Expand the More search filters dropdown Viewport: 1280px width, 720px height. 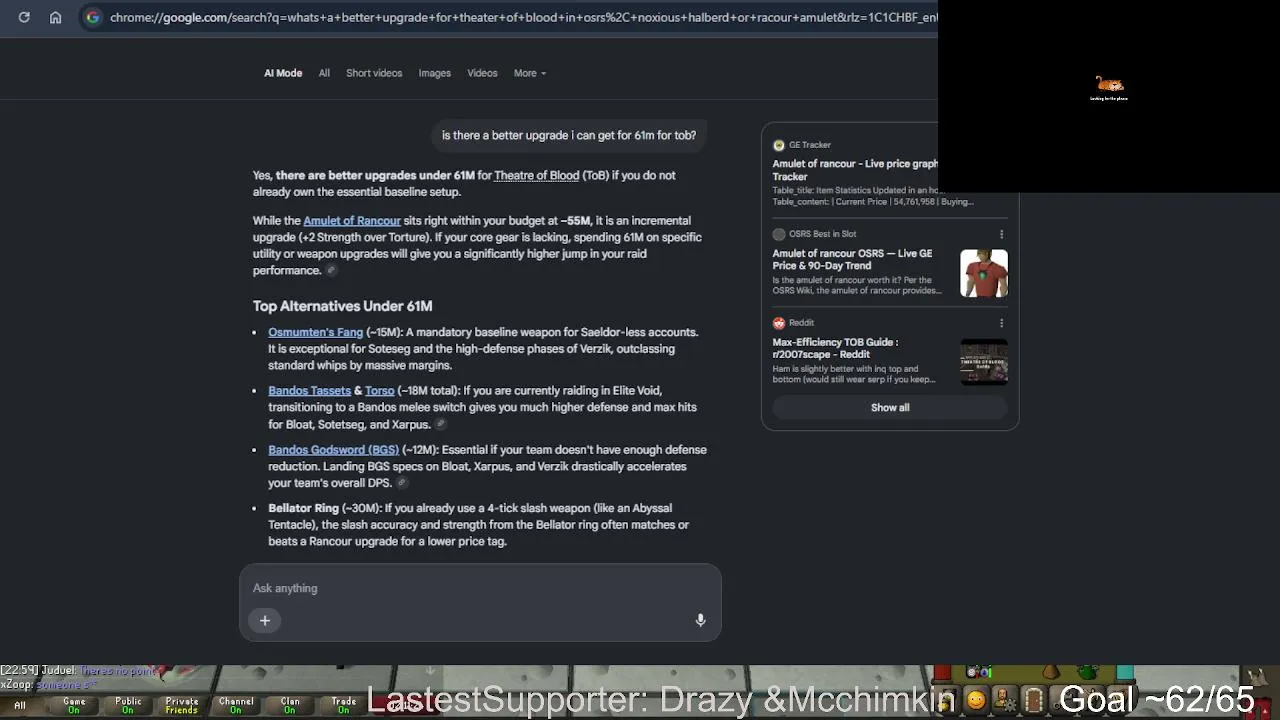[x=529, y=73]
